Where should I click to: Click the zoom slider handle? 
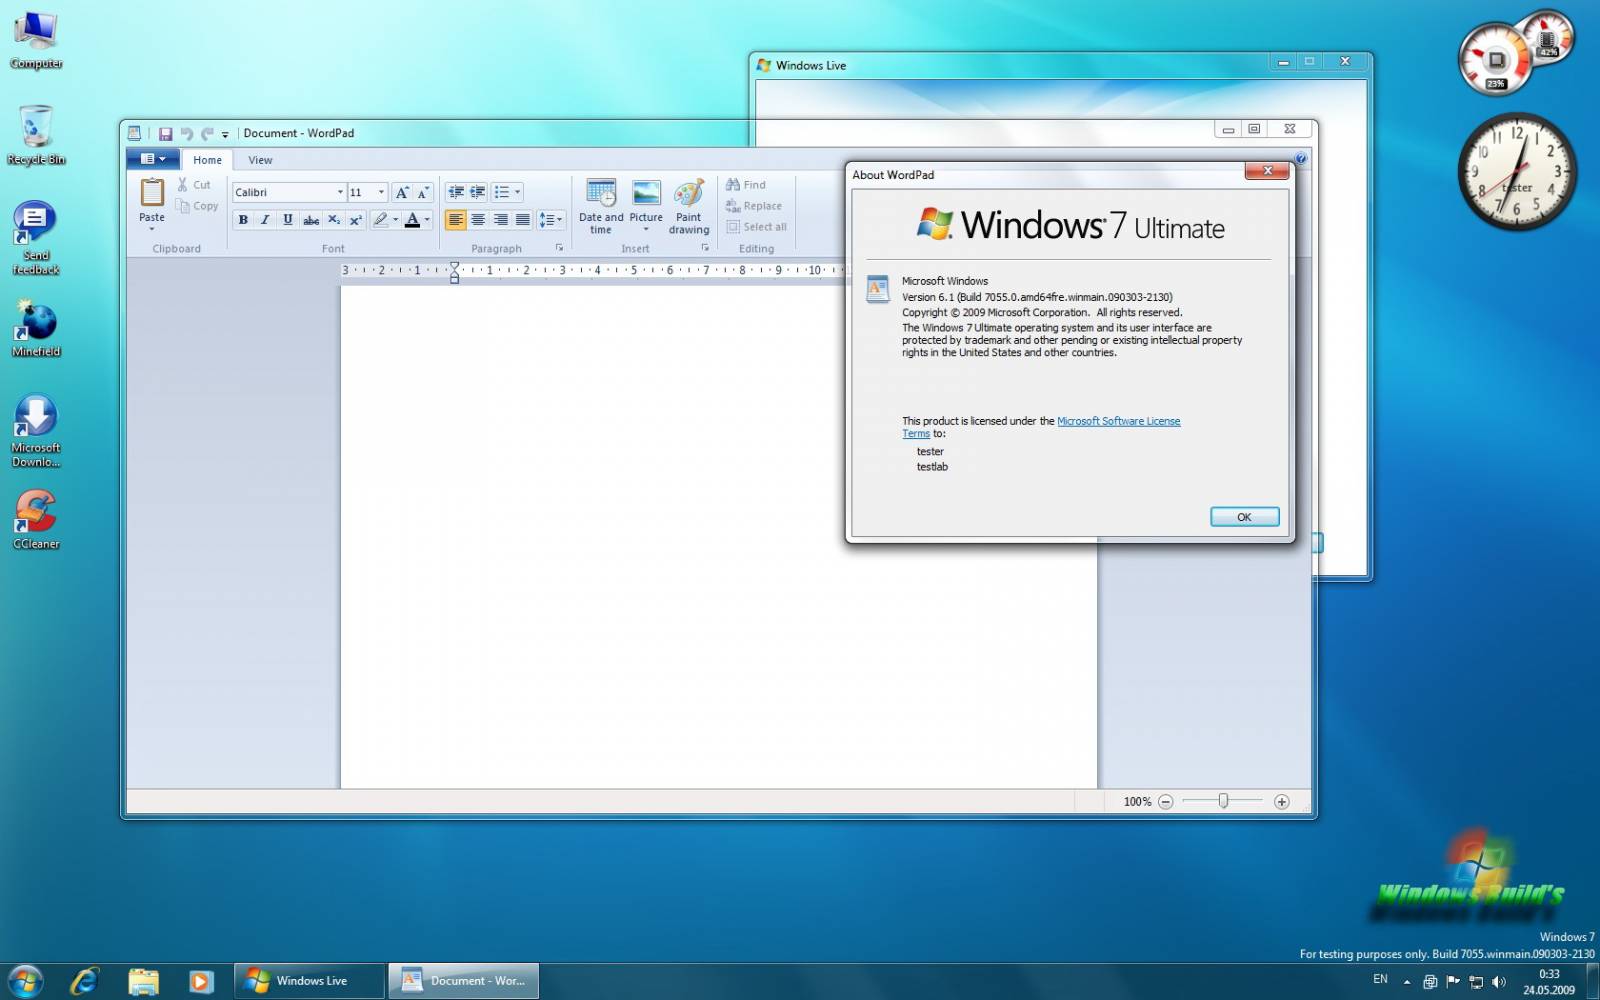click(x=1223, y=801)
